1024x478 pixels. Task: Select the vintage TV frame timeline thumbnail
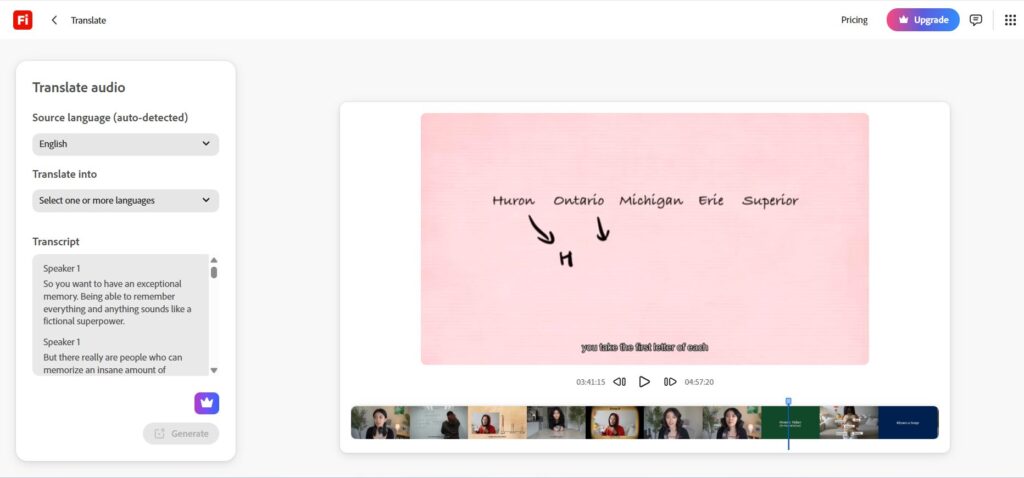pyautogui.click(x=615, y=422)
